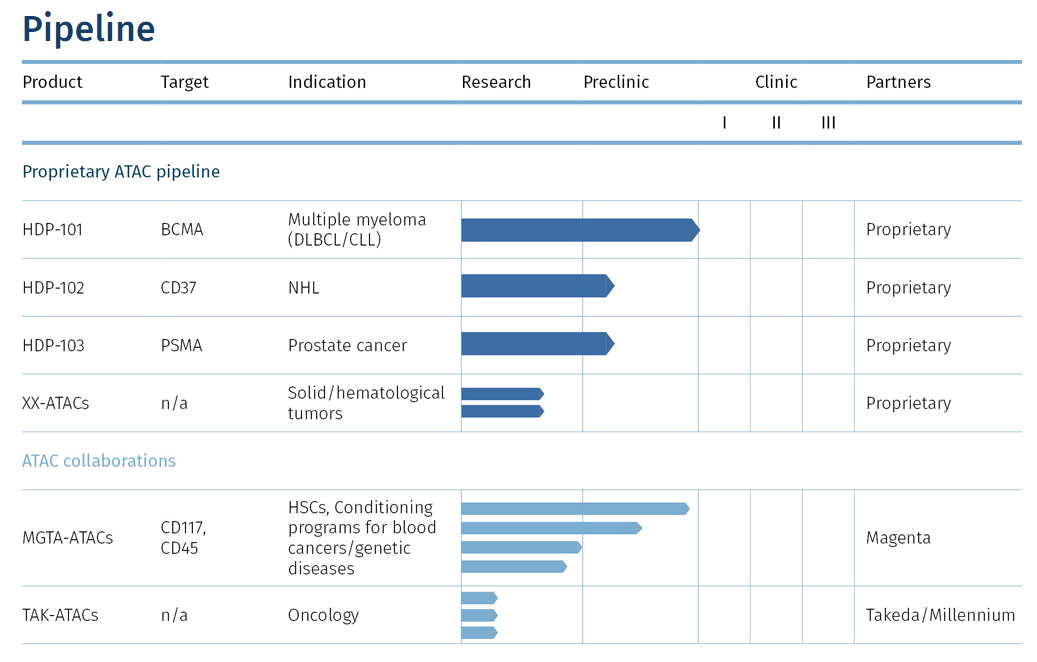The image size is (1037, 662).
Task: Click the Pipeline page title
Action: 89,29
